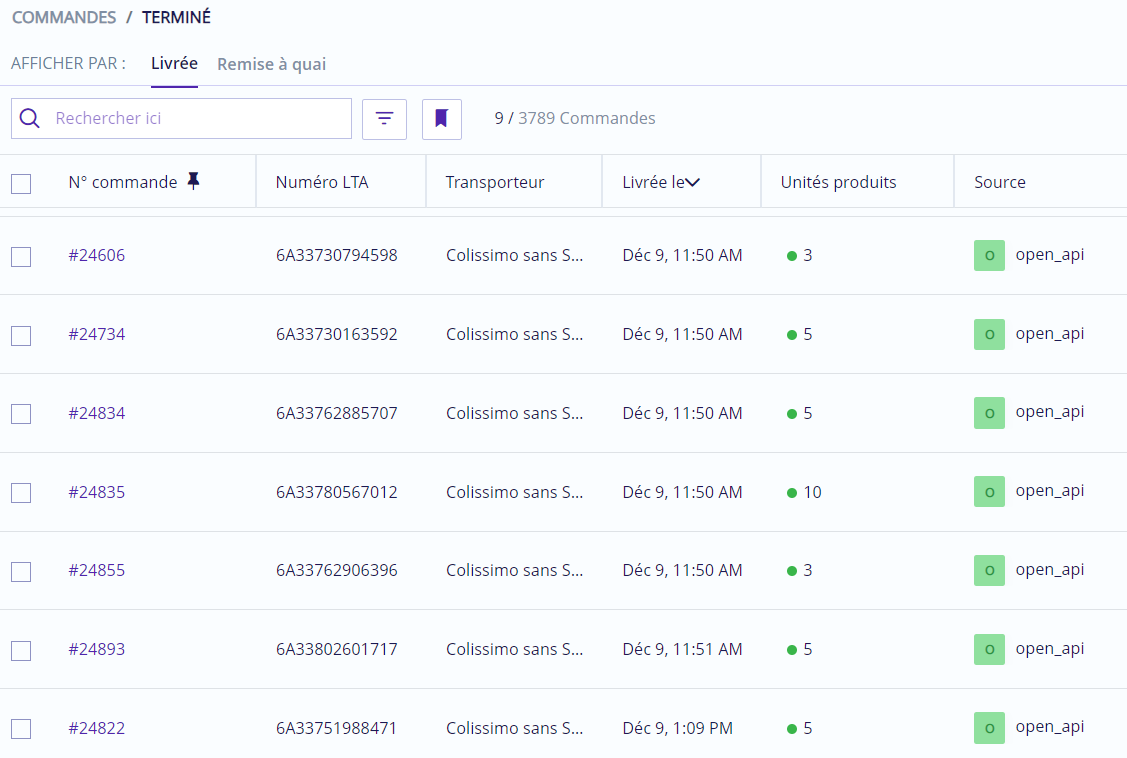The height and width of the screenshot is (758, 1127).
Task: Click the green source badge for order #24822
Action: pos(989,728)
